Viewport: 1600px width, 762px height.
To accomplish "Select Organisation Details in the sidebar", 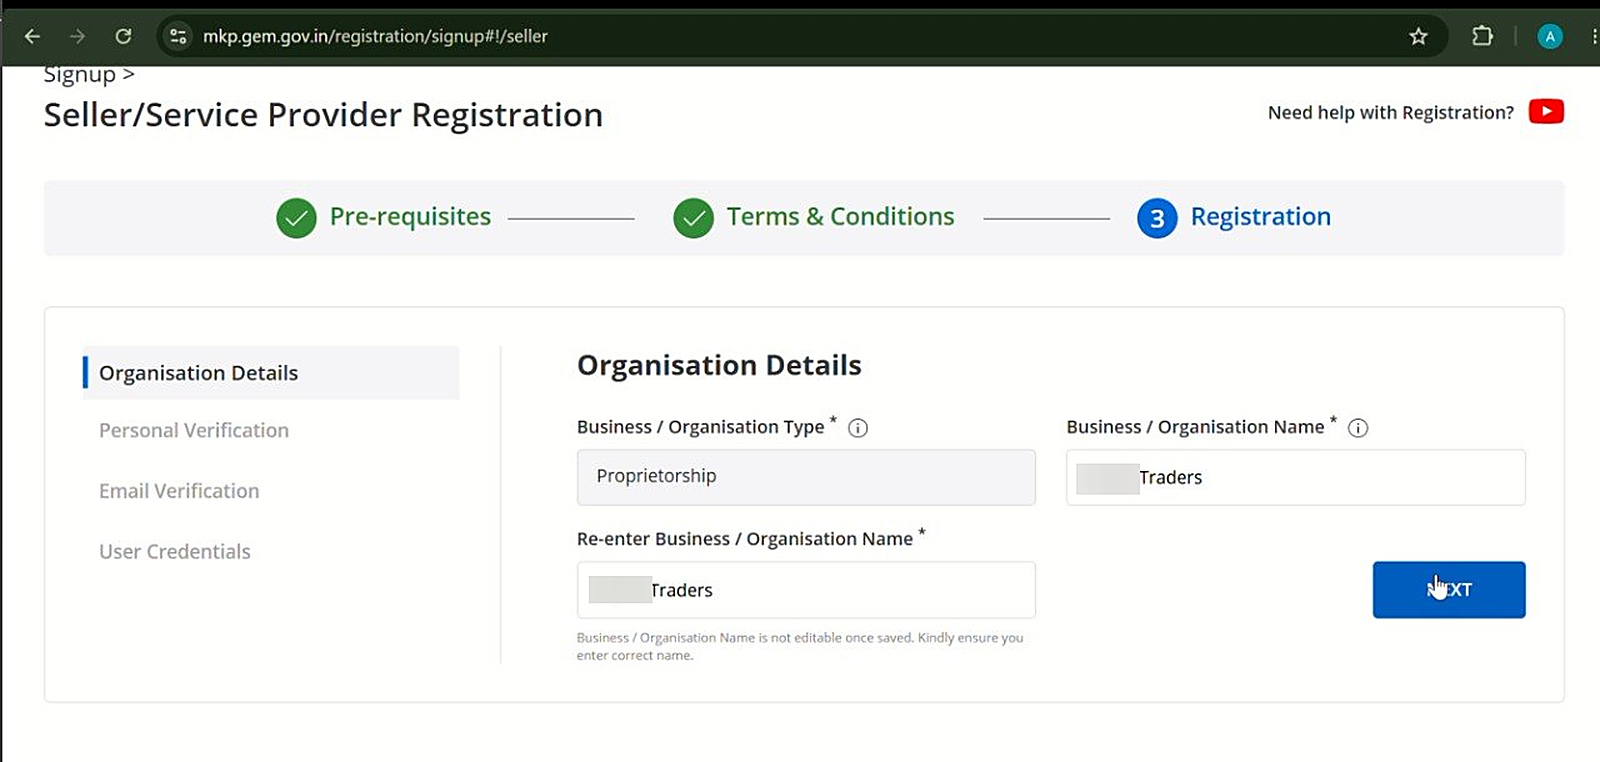I will pos(271,373).
